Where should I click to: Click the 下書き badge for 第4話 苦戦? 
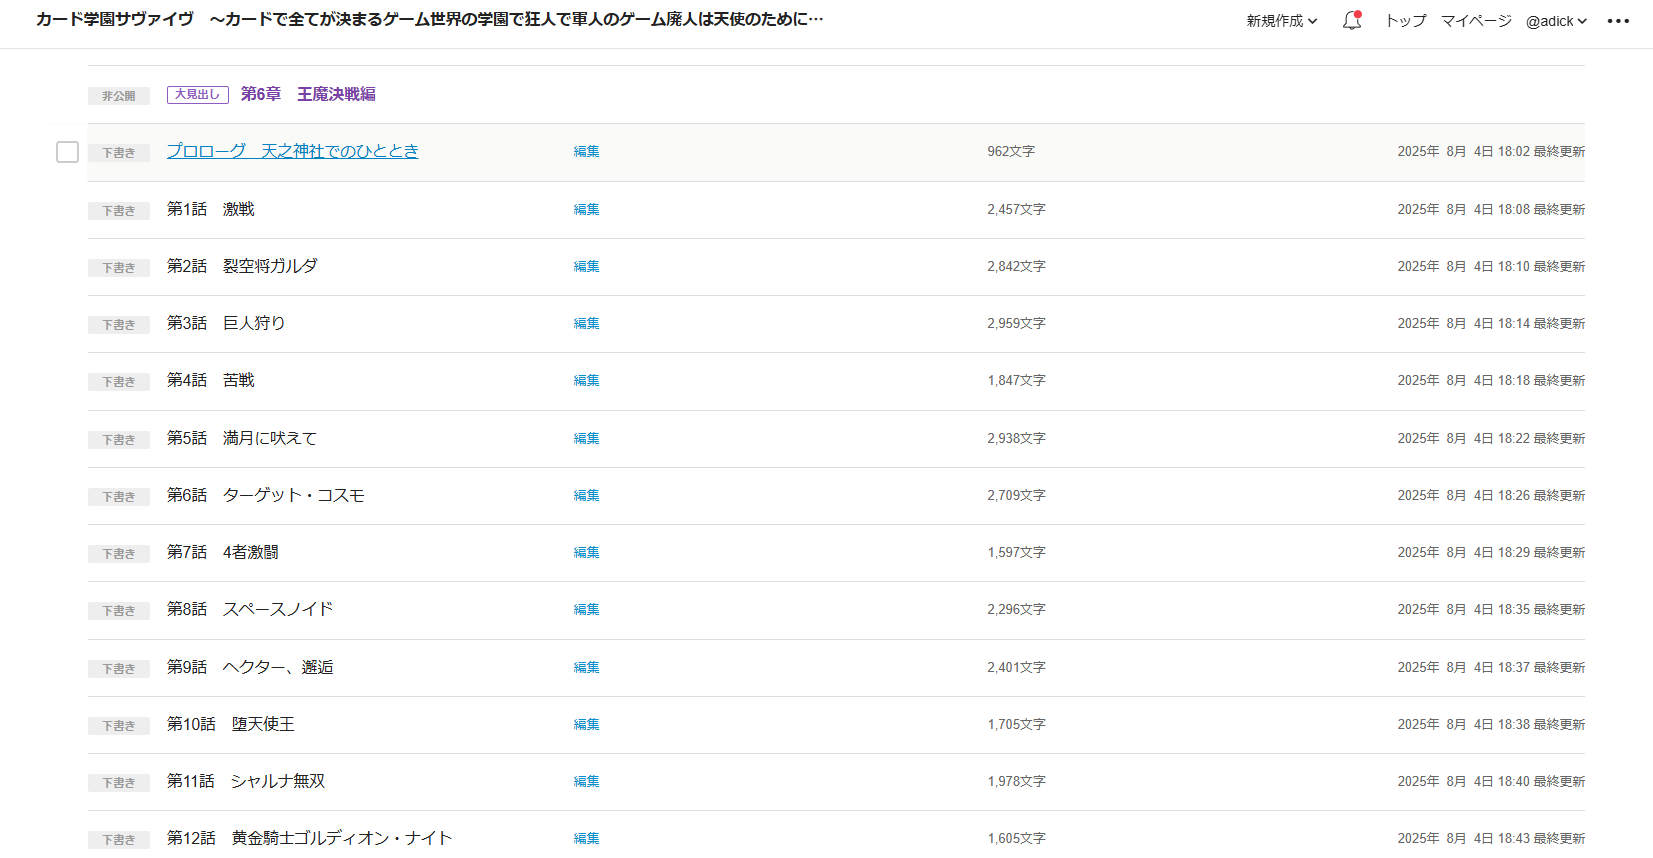point(118,382)
